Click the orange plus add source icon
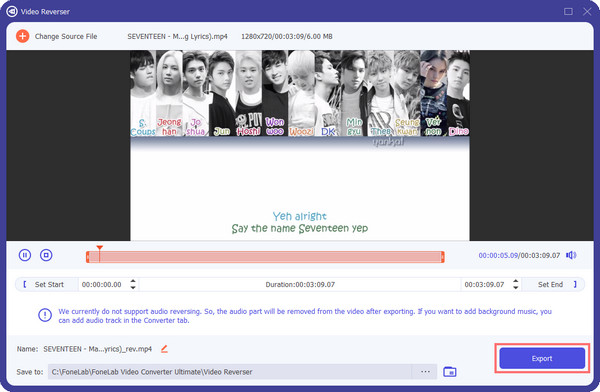The image size is (600, 392). (x=23, y=36)
